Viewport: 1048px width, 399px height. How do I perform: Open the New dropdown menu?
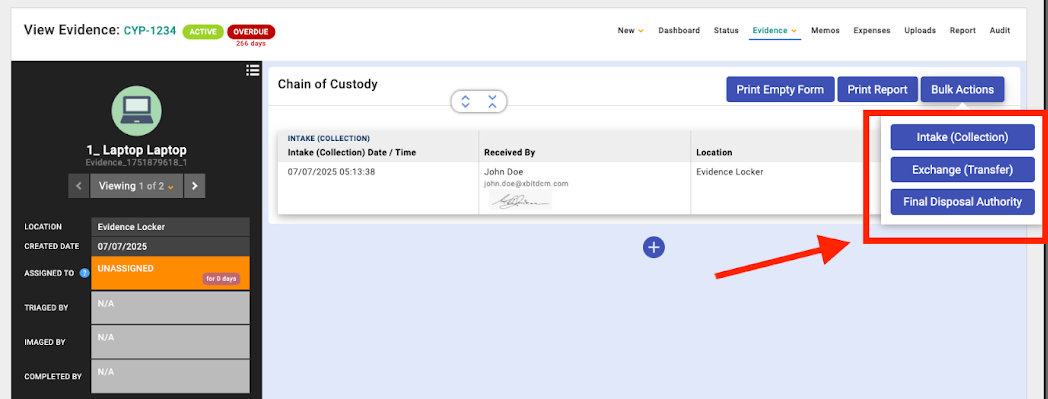click(x=630, y=30)
